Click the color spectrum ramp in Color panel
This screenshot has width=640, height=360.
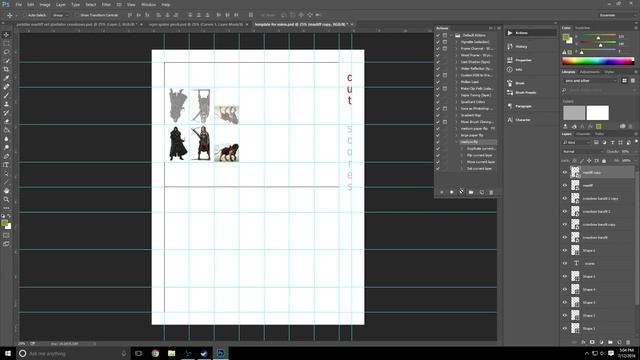598,61
